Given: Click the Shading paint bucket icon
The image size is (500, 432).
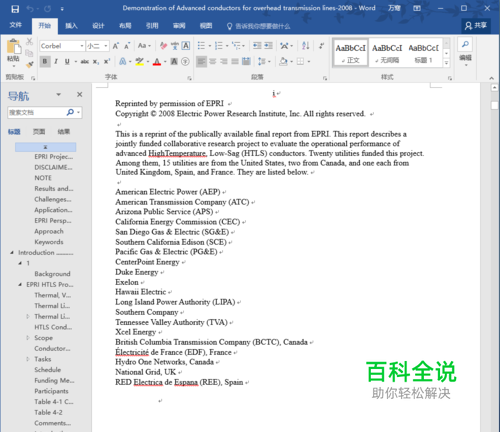Looking at the screenshot, I should point(283,61).
